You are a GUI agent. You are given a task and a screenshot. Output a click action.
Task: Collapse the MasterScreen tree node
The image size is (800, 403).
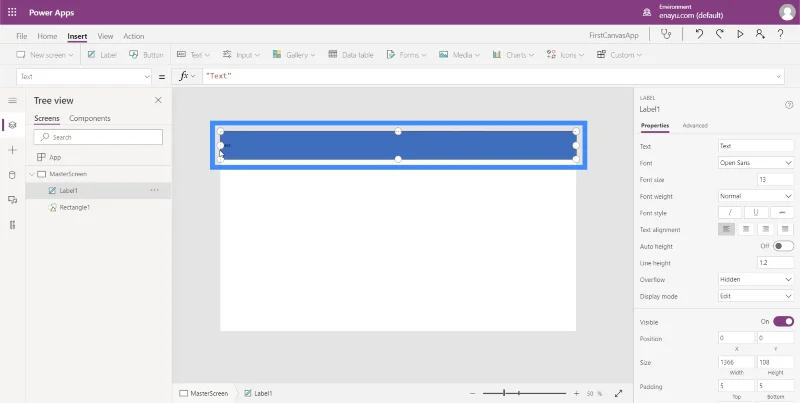32,174
